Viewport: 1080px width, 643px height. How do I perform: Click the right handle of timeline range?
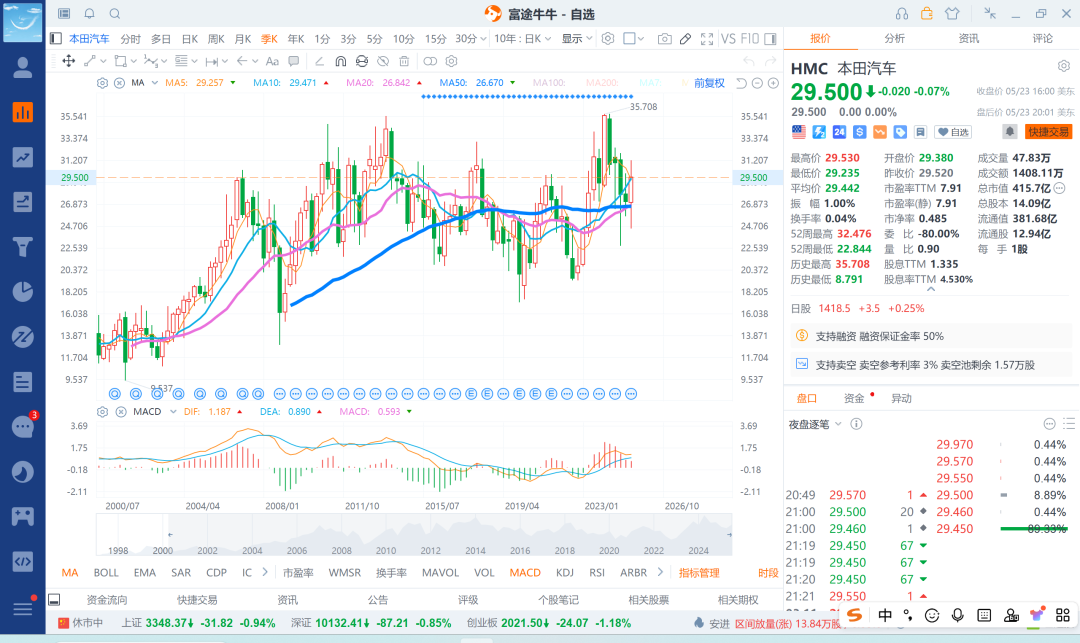tap(729, 534)
